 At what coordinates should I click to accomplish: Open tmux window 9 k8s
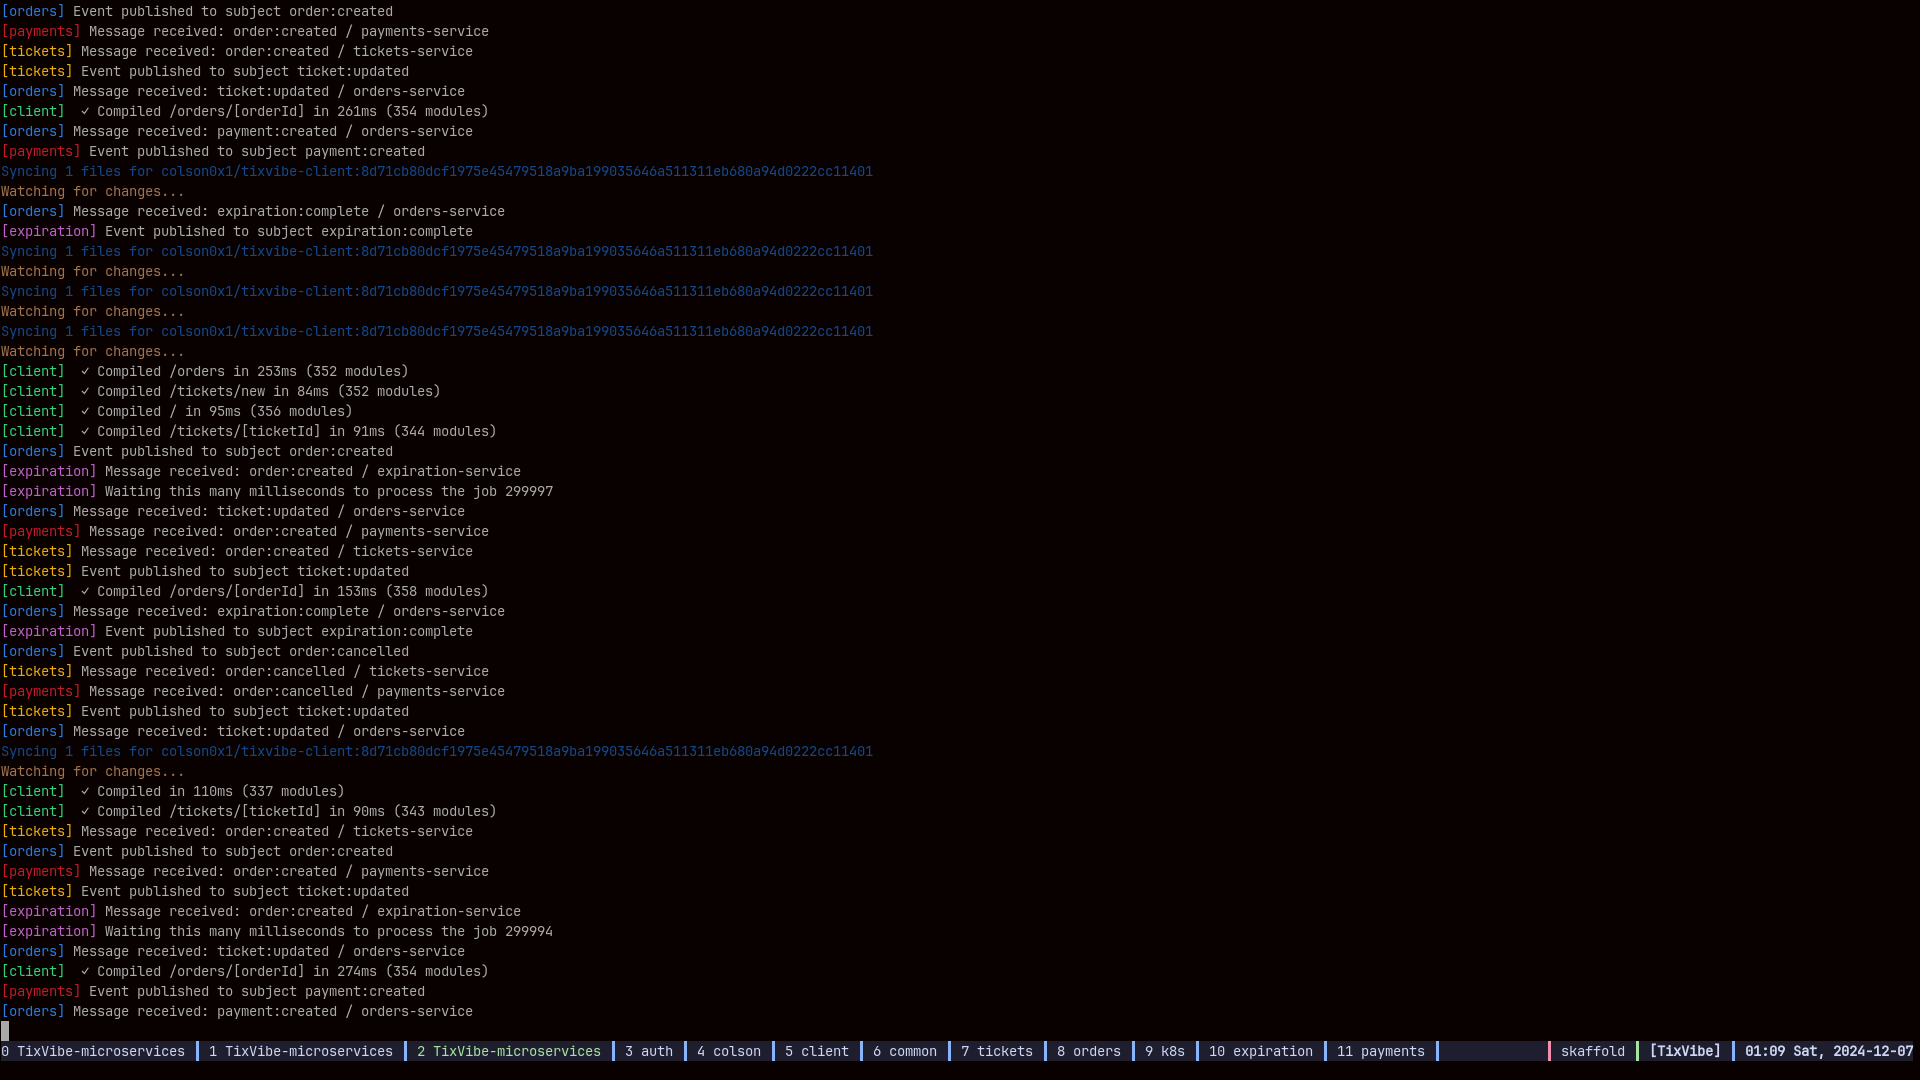(1165, 1051)
